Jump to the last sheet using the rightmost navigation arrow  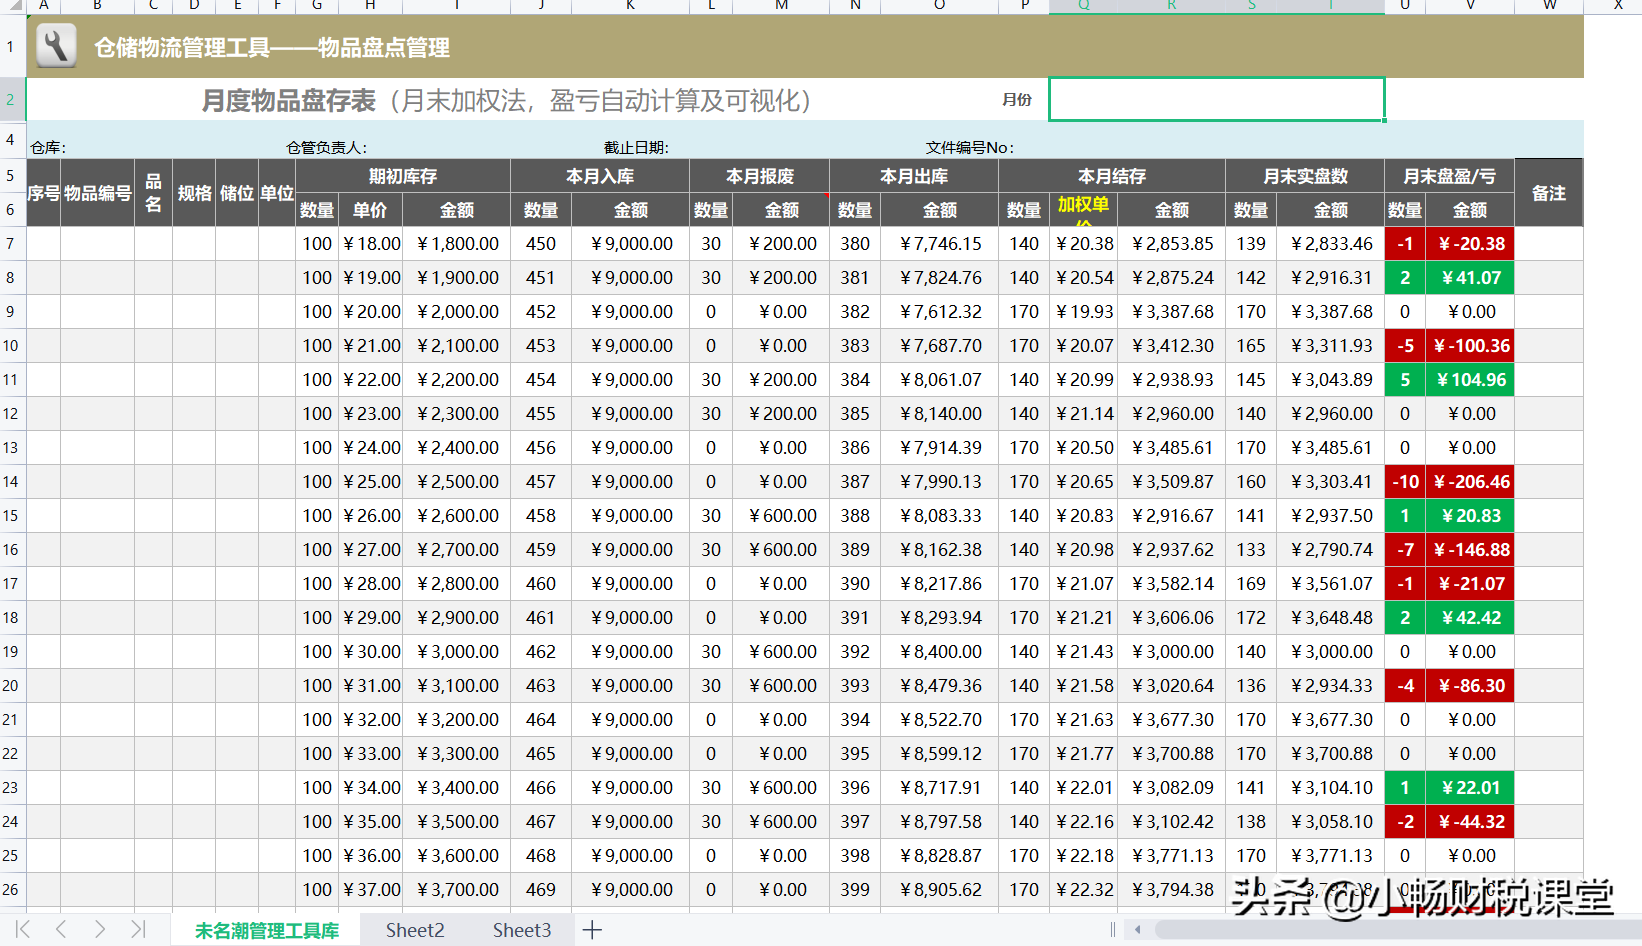click(x=137, y=930)
